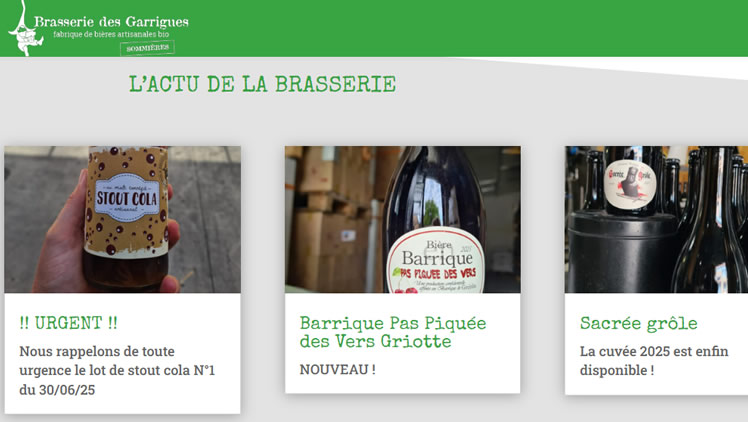Click the Brasserie des Garrigues mascot logo
The width and height of the screenshot is (748, 422).
click(x=25, y=29)
